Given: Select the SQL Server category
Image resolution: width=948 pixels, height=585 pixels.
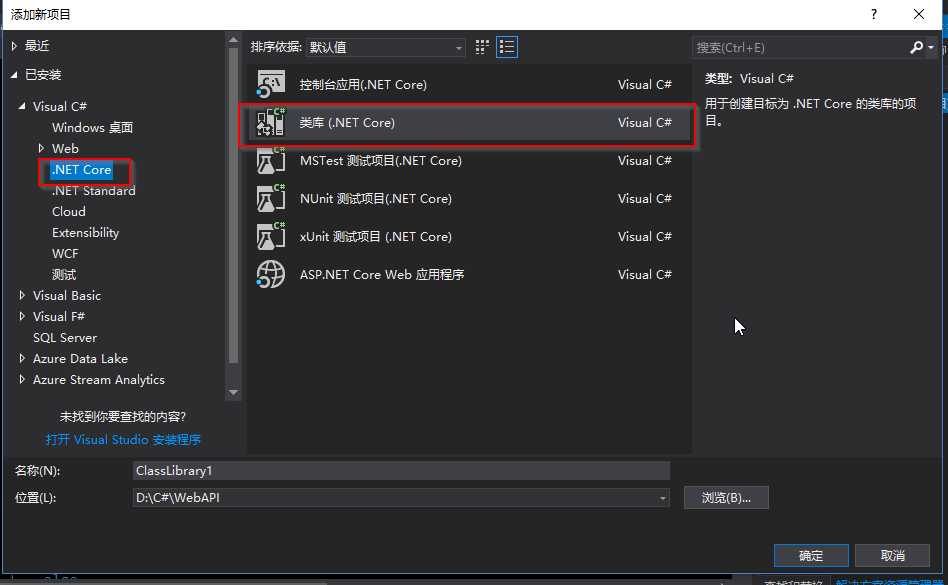Looking at the screenshot, I should pyautogui.click(x=65, y=338).
